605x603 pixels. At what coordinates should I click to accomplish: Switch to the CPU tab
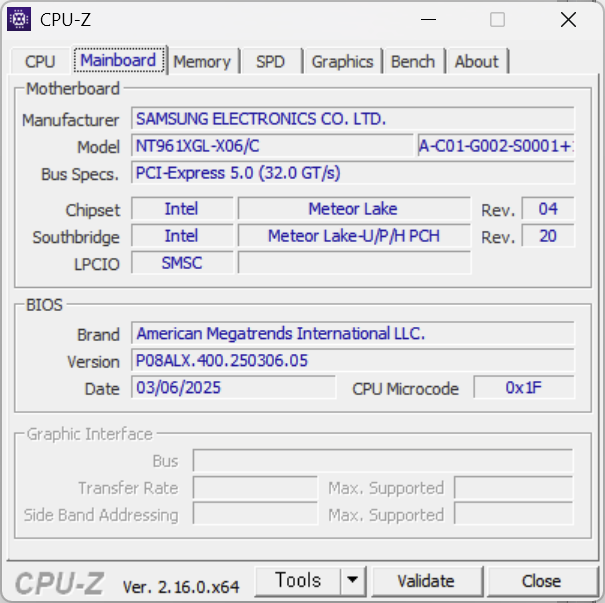pos(40,62)
